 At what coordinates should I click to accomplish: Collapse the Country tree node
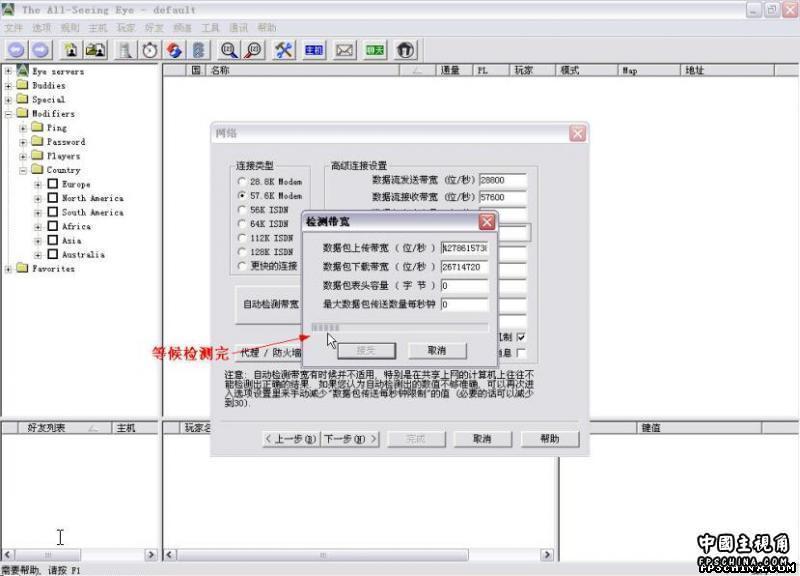click(x=23, y=170)
